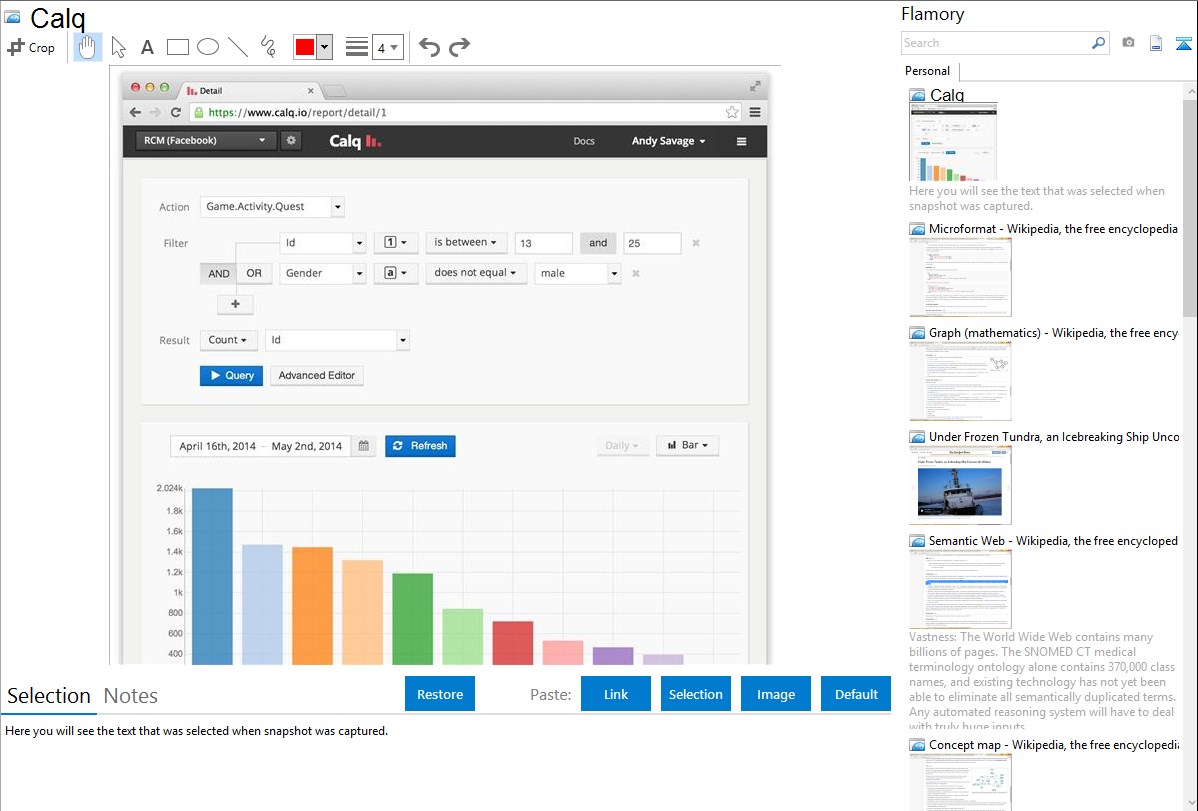Screen dimensions: 1198x811
Task: Select the arrow pointer tool
Action: (118, 47)
